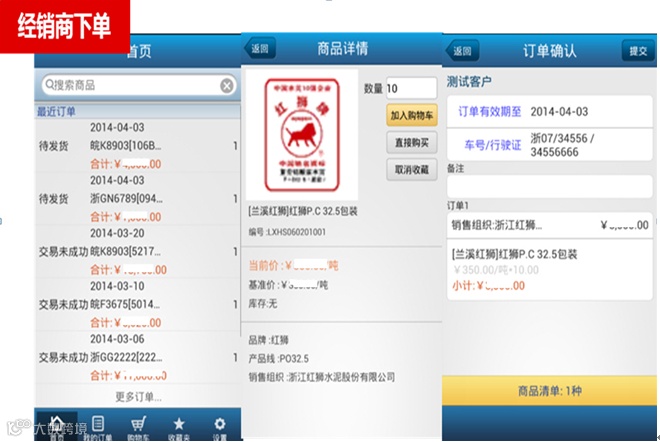Click the empty 备注 remarks field
660x442 pixels.
pyautogui.click(x=549, y=186)
